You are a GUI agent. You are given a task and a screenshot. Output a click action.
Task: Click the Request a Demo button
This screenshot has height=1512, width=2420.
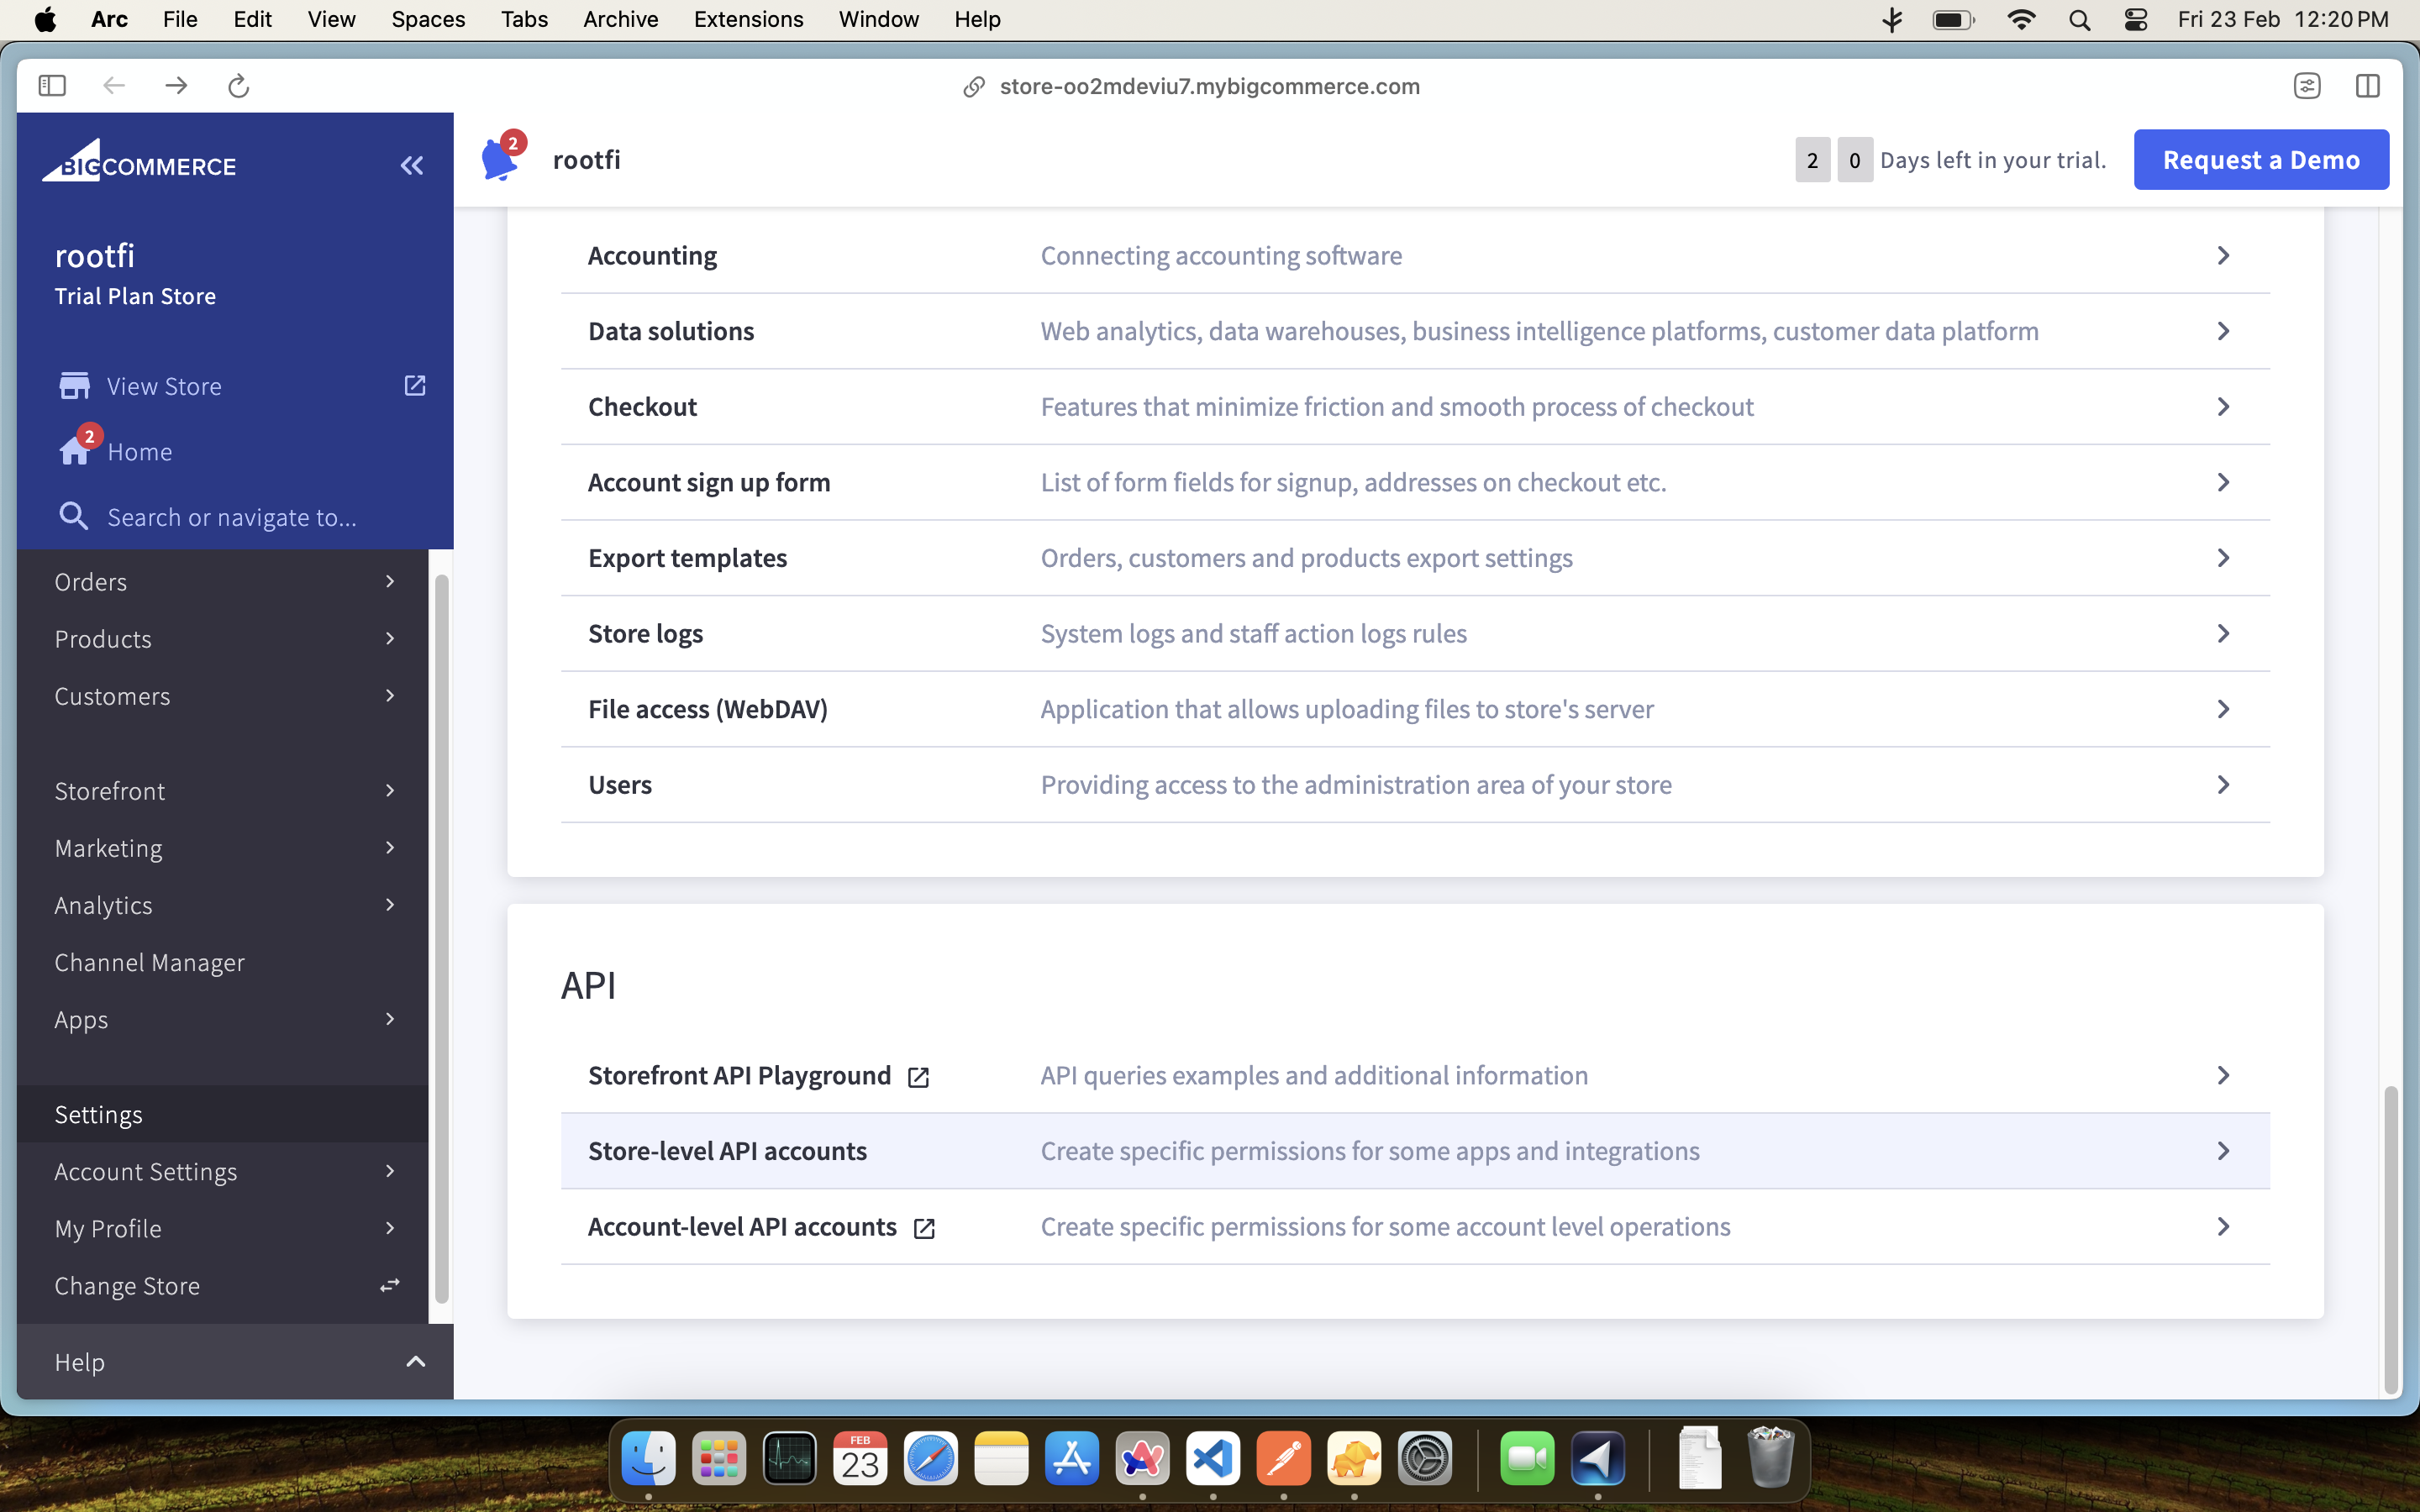click(2260, 160)
